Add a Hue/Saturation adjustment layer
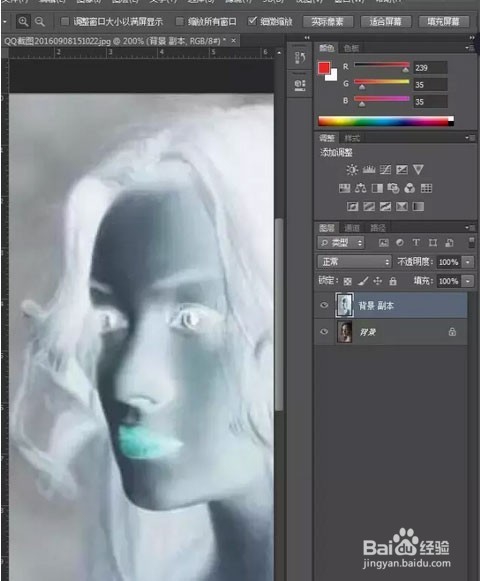The image size is (480, 581). (344, 188)
